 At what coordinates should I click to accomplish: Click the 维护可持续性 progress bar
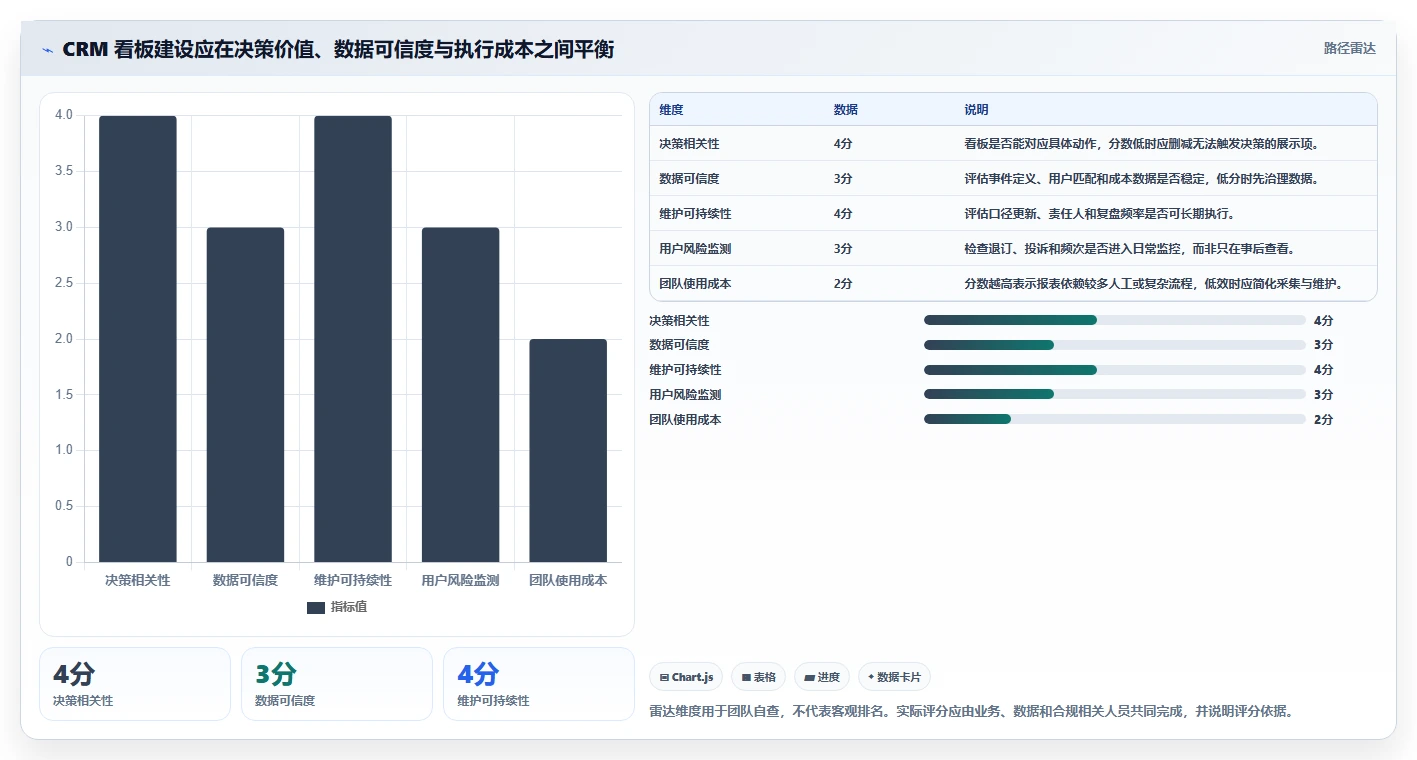click(x=1115, y=370)
